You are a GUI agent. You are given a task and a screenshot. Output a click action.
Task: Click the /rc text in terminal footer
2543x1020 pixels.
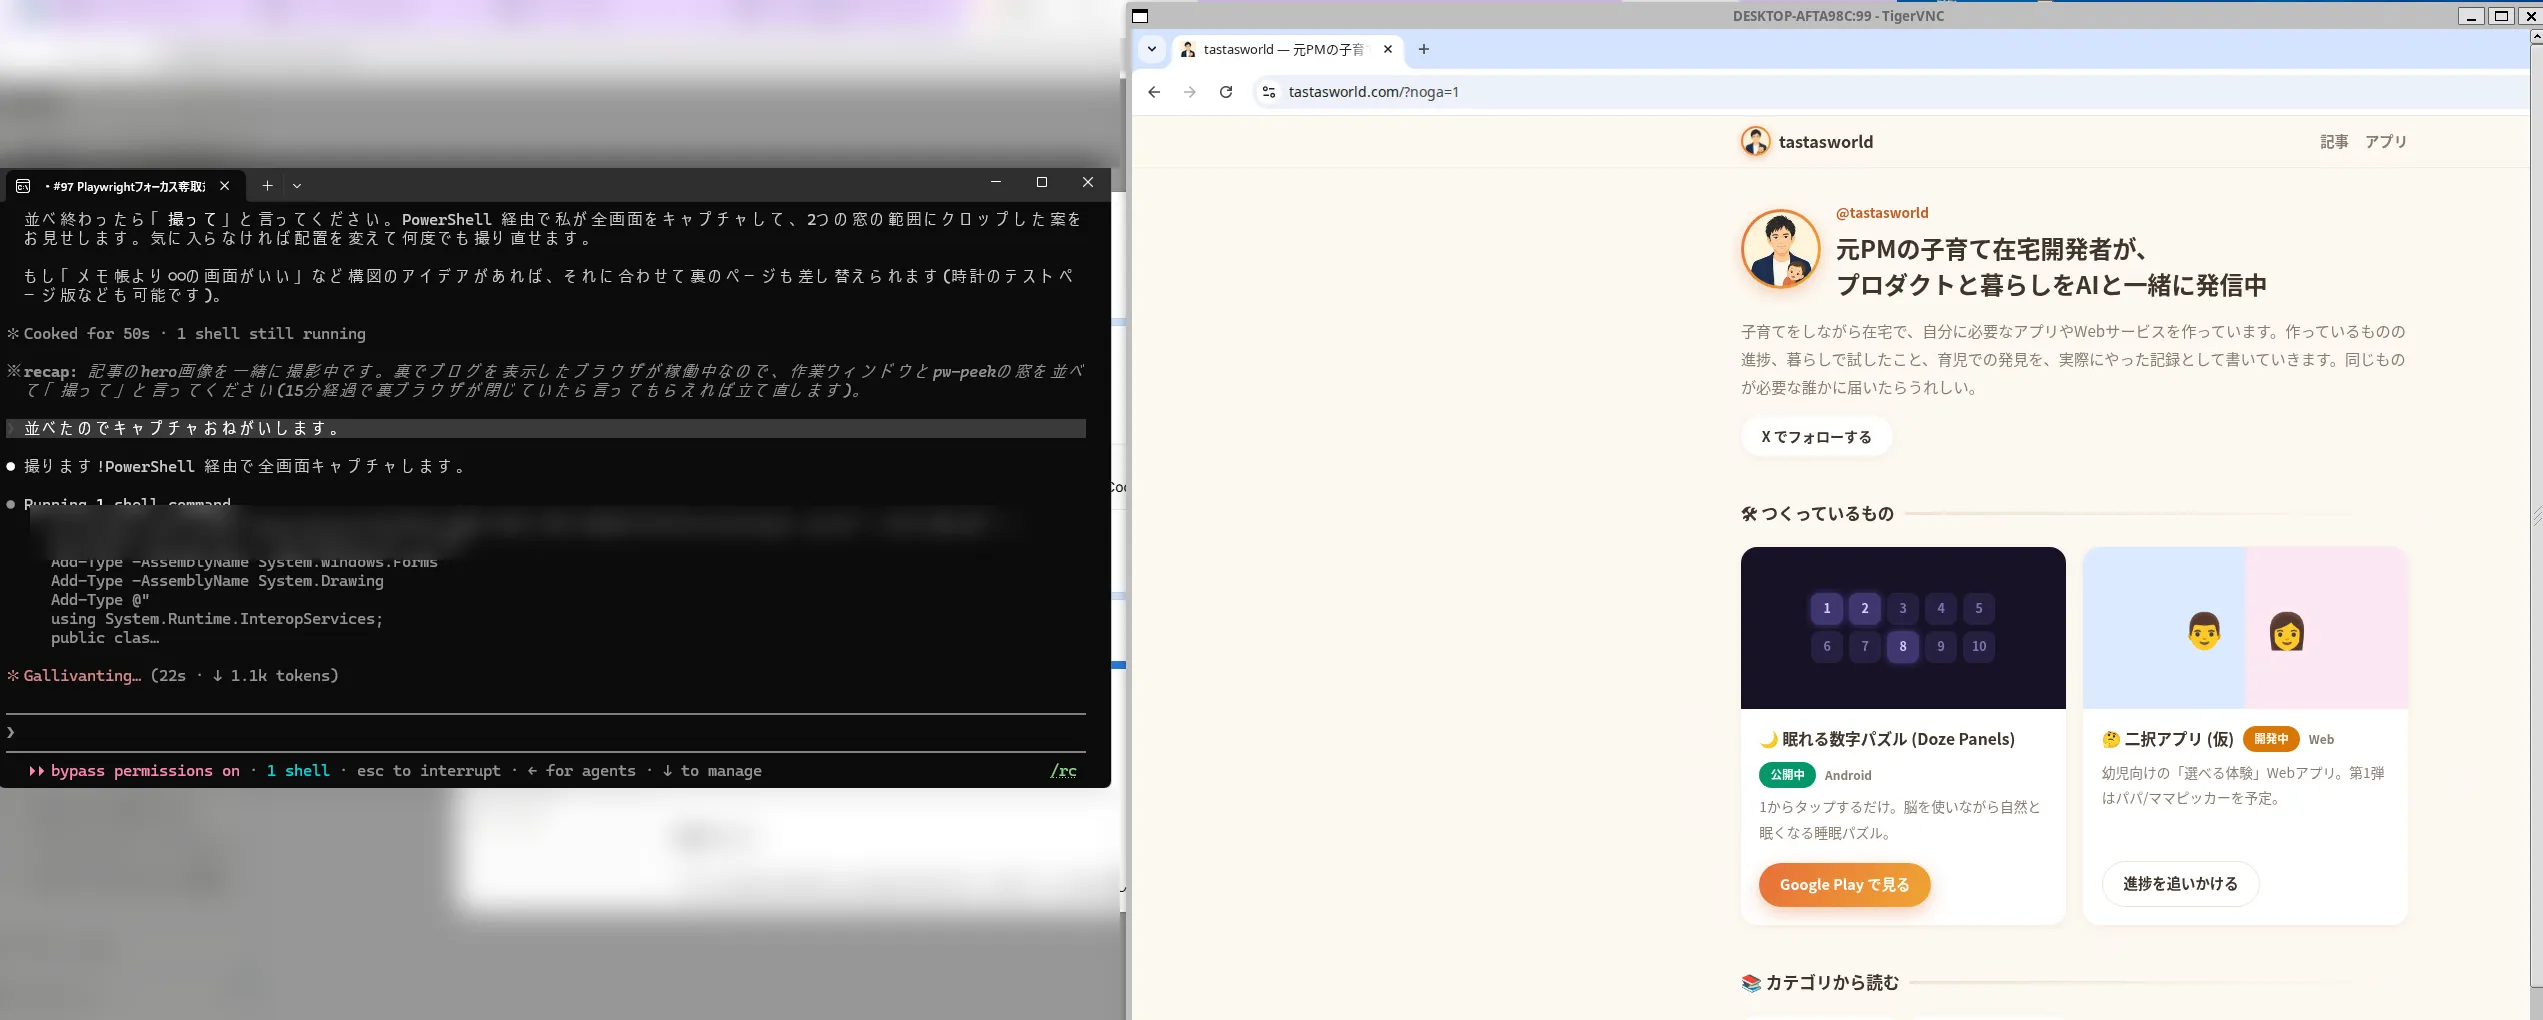(1063, 771)
